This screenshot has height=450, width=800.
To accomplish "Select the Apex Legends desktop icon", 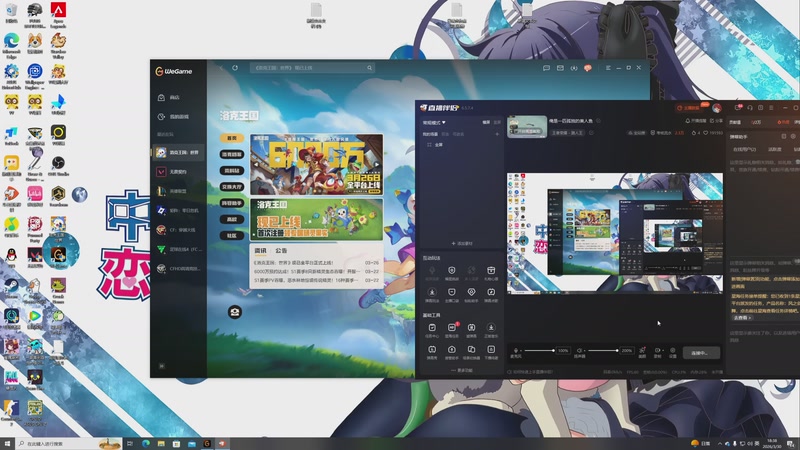I will click(x=58, y=15).
